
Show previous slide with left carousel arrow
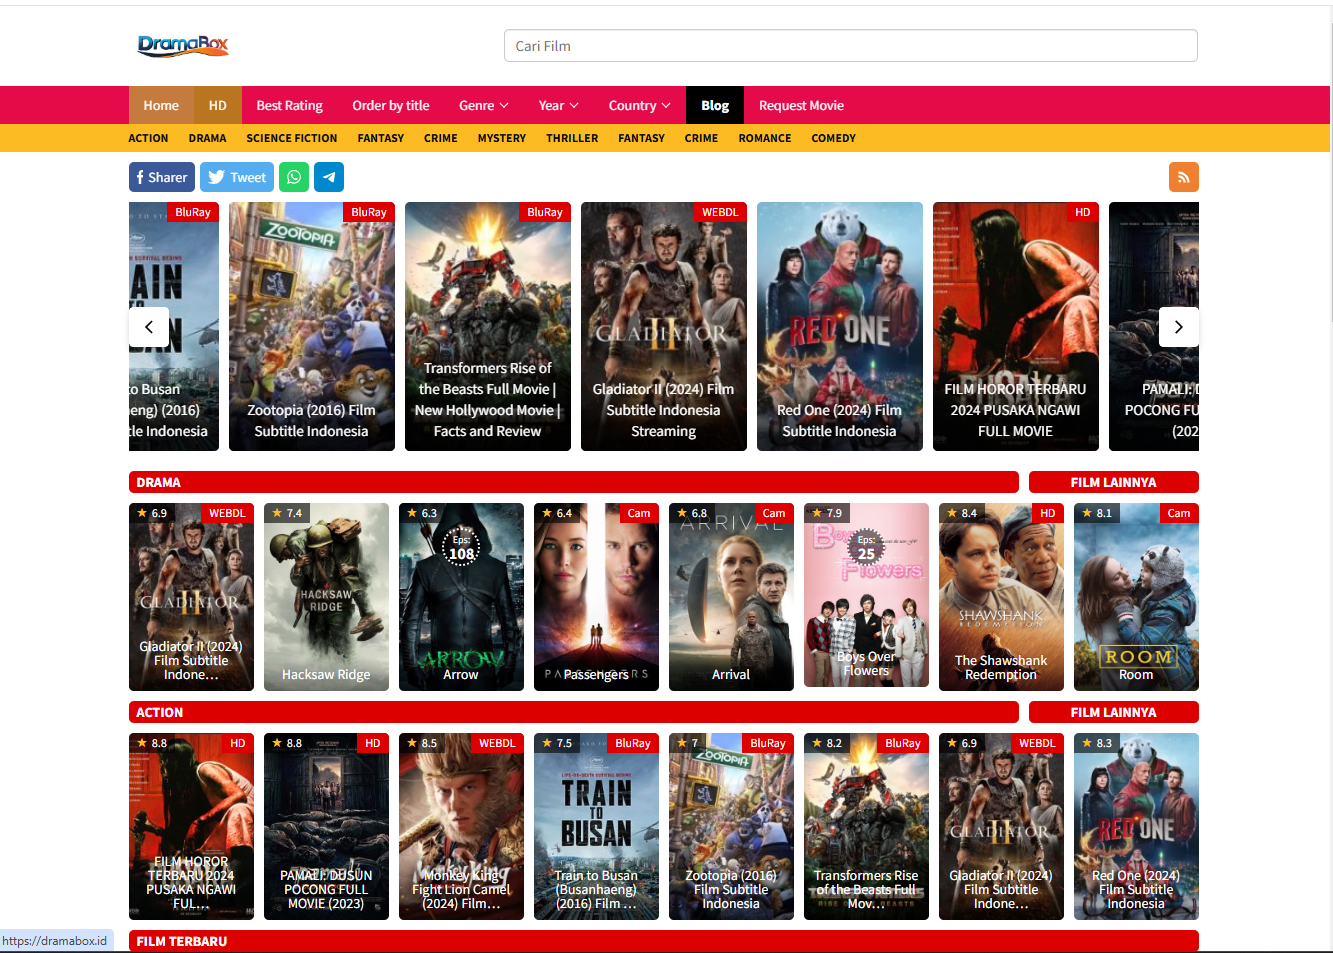click(x=149, y=327)
